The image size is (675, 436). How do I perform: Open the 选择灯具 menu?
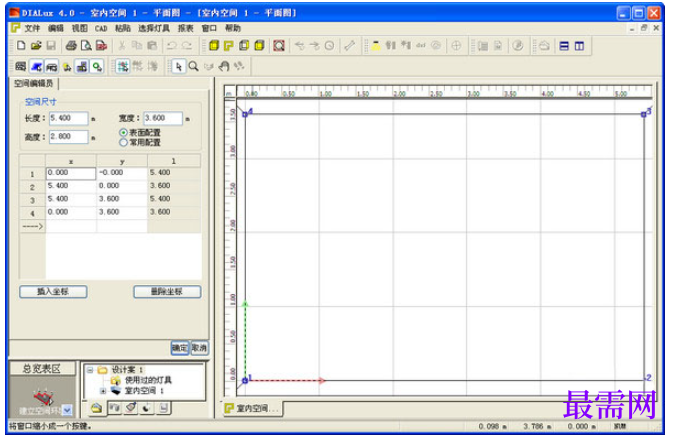coord(154,28)
